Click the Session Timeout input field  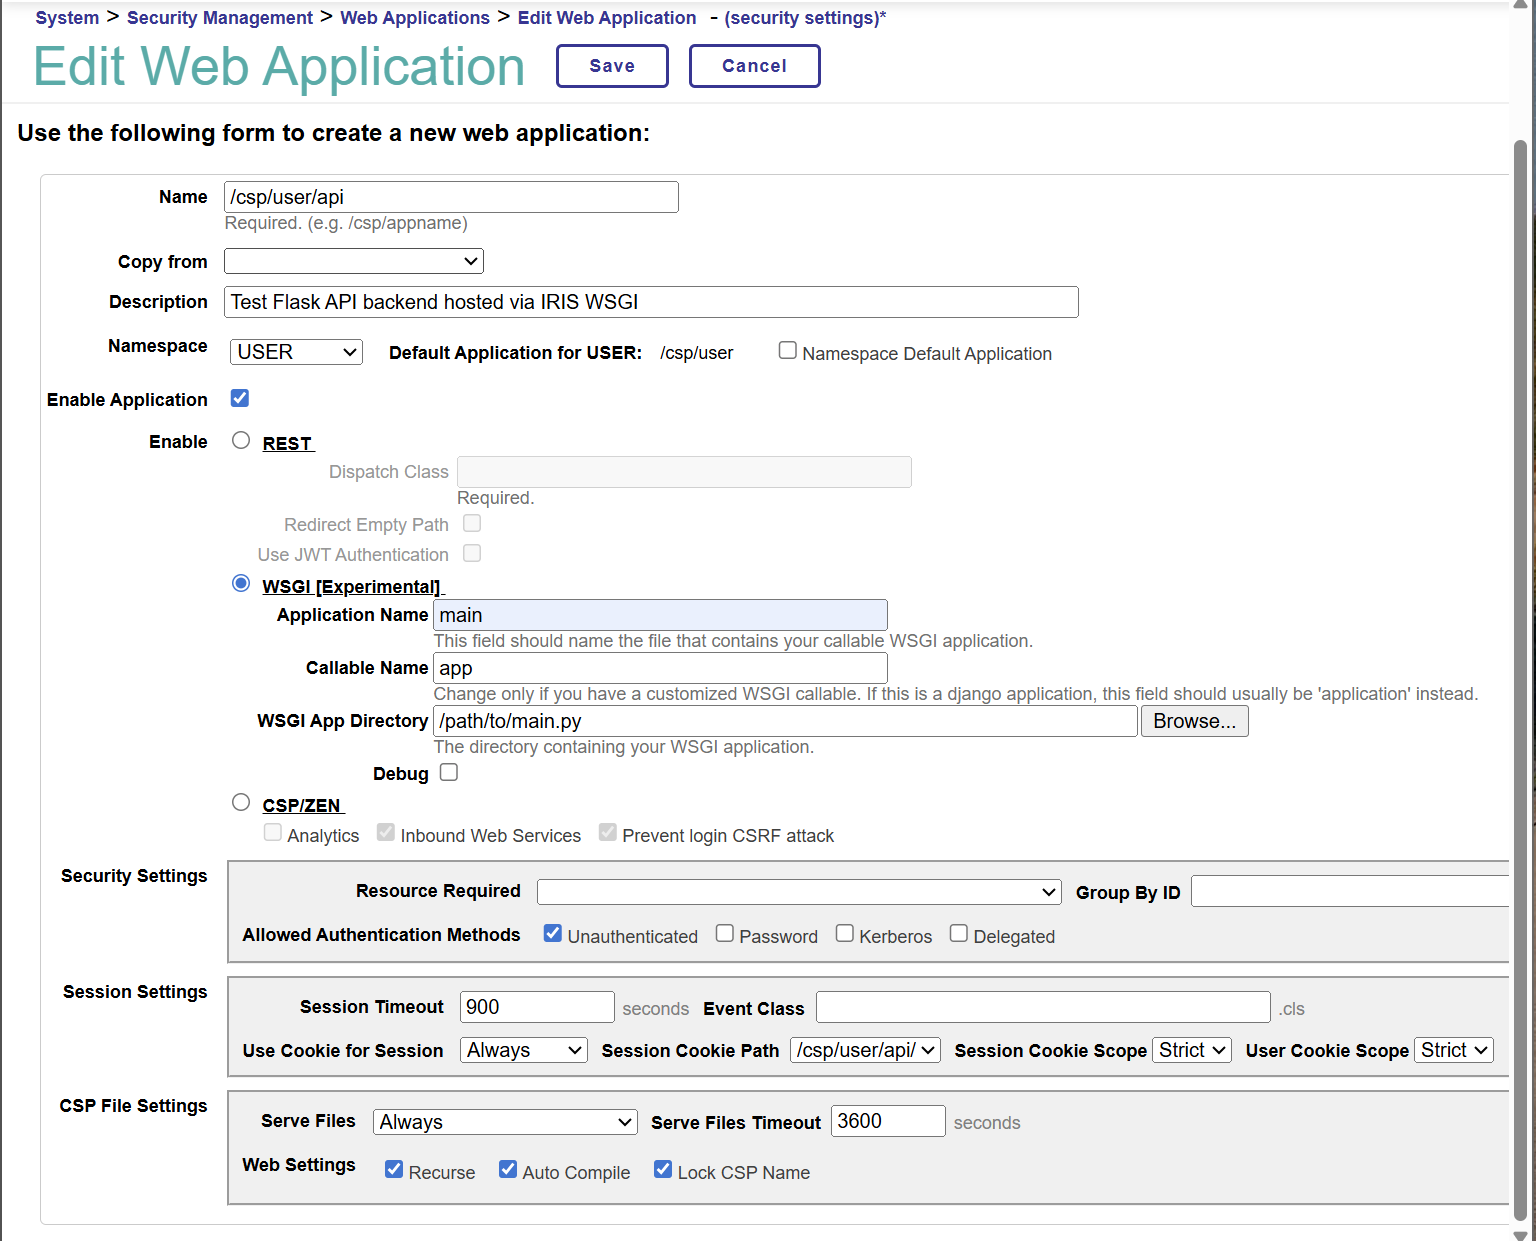pos(537,1008)
